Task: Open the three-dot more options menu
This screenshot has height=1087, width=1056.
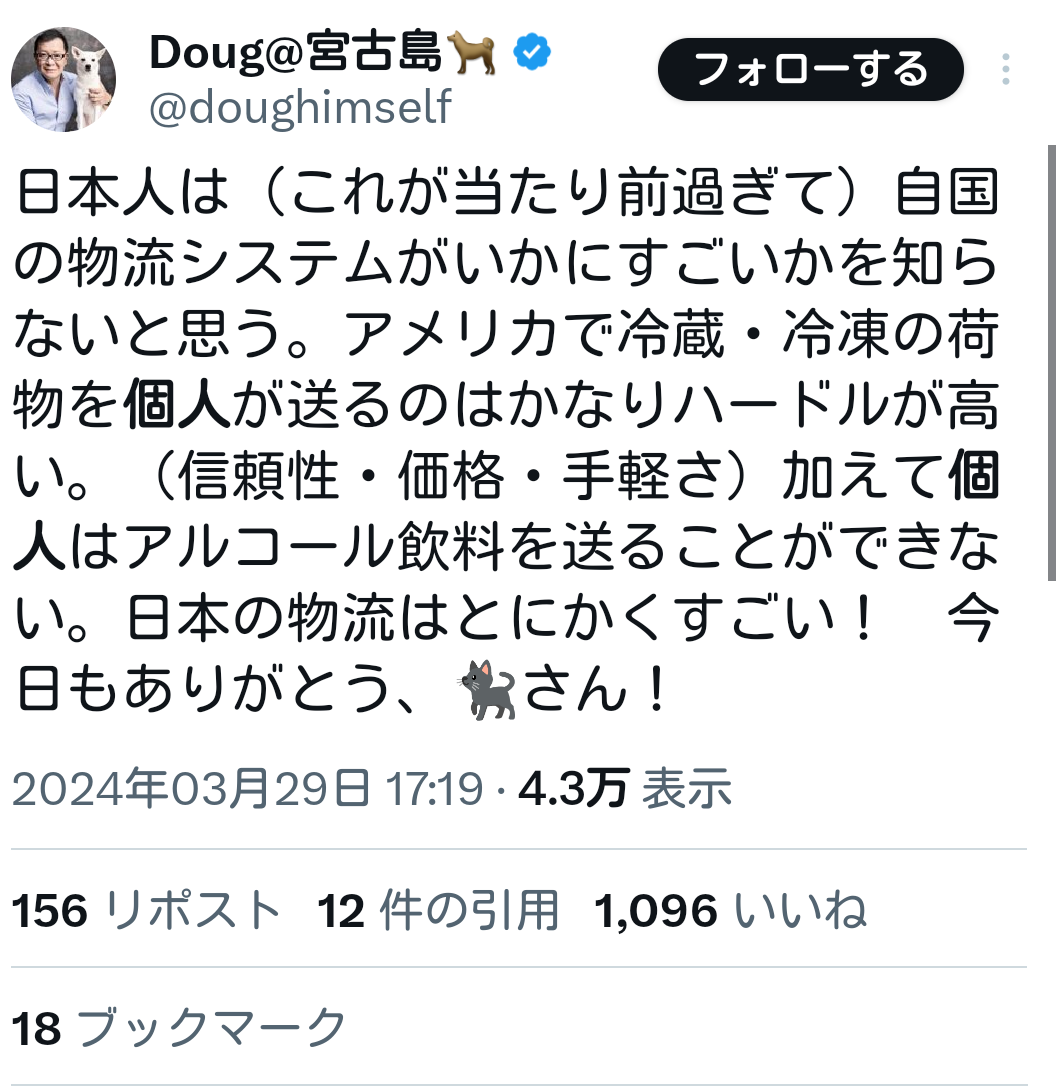Action: 1005,69
